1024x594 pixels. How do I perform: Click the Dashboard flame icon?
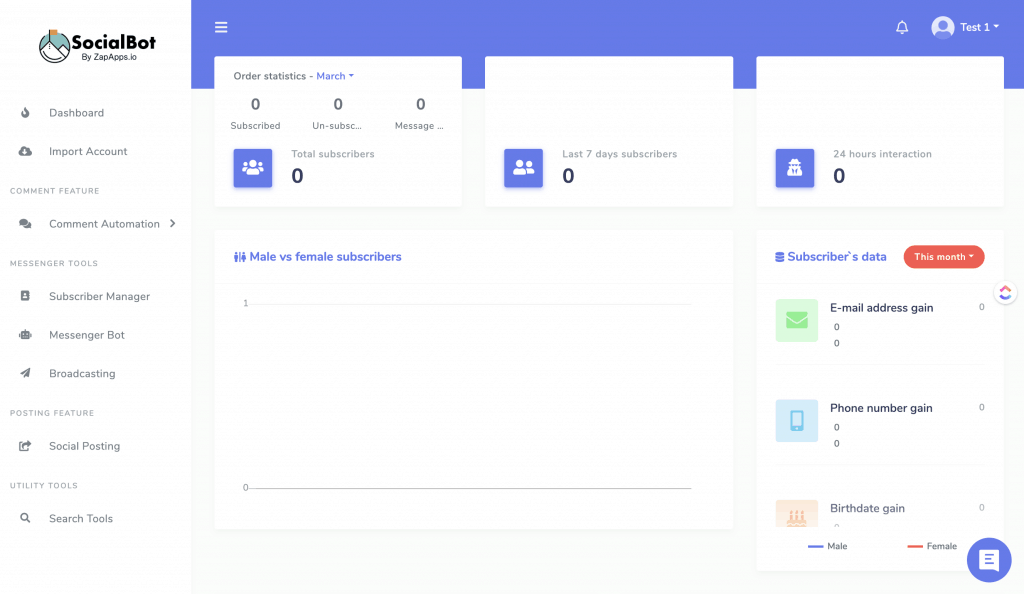pos(25,113)
